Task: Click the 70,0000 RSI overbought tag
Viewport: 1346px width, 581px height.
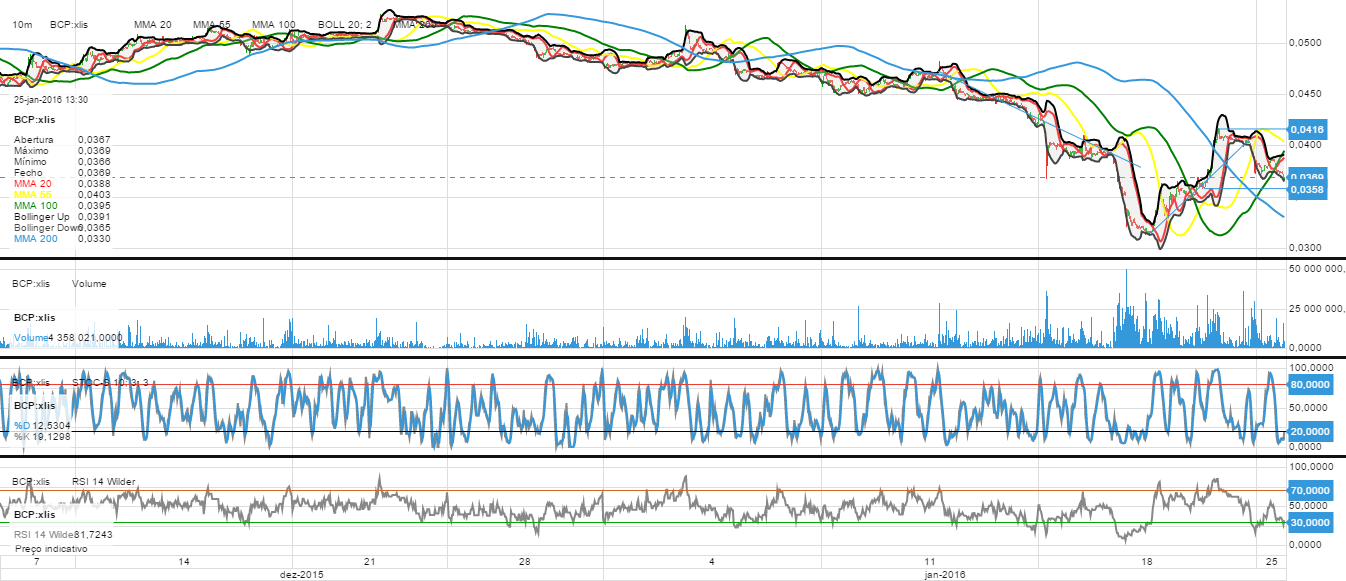Action: click(1307, 490)
